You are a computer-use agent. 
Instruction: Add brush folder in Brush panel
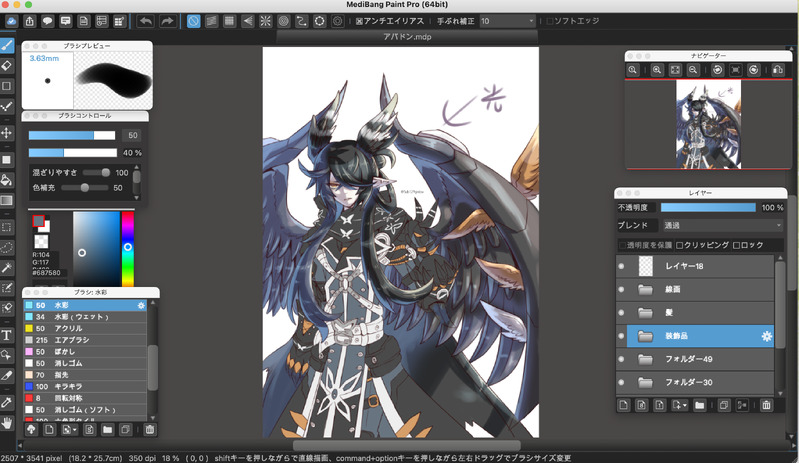(x=107, y=430)
